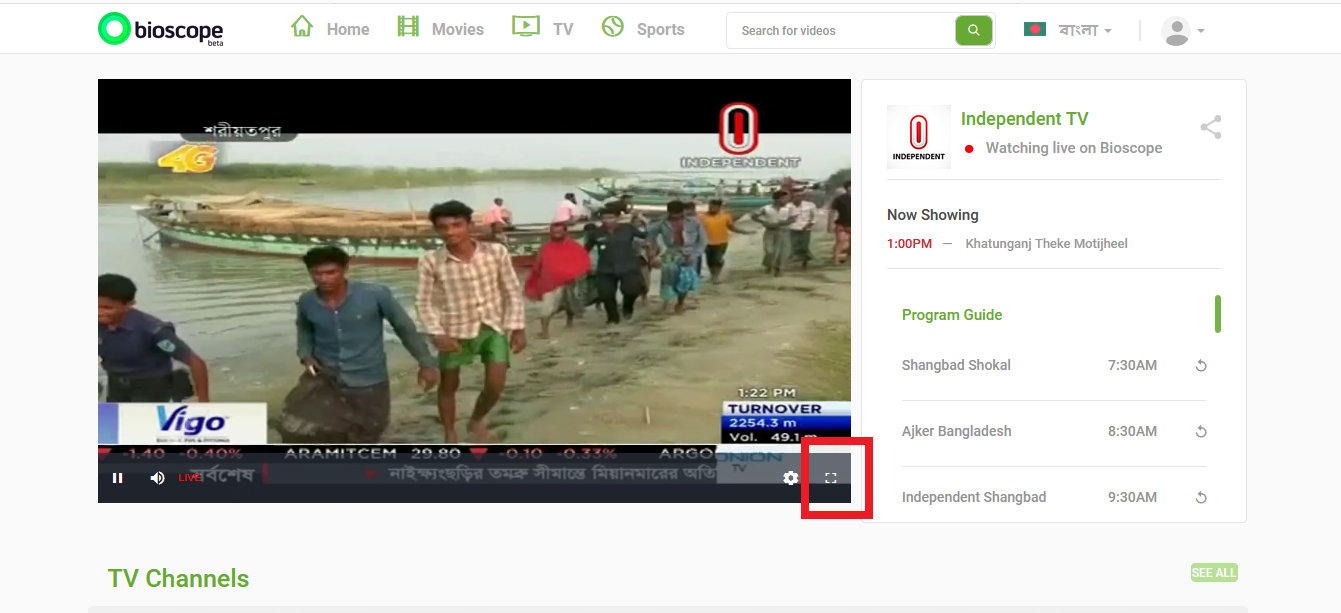This screenshot has height=613, width=1341.
Task: Click Khatunganj Theke Motijheel now showing
Action: [x=1046, y=244]
